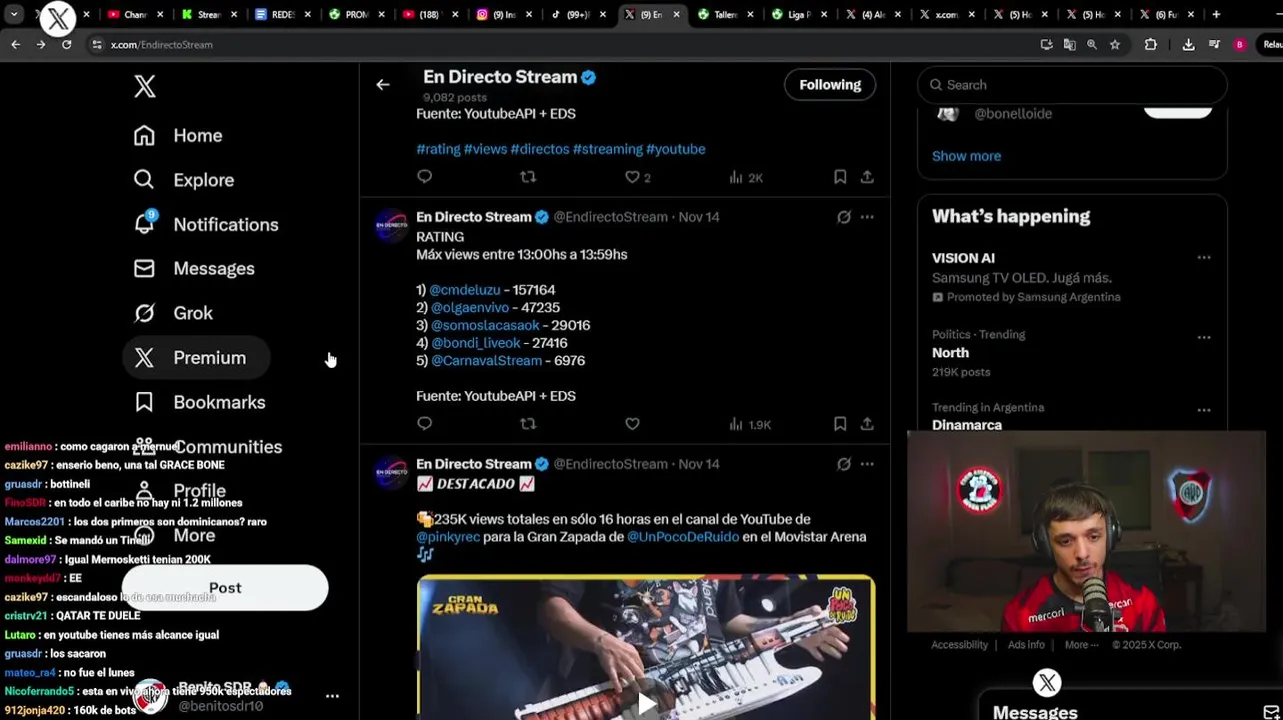
Task: Open the @olgaenvivo mention
Action: pos(470,308)
